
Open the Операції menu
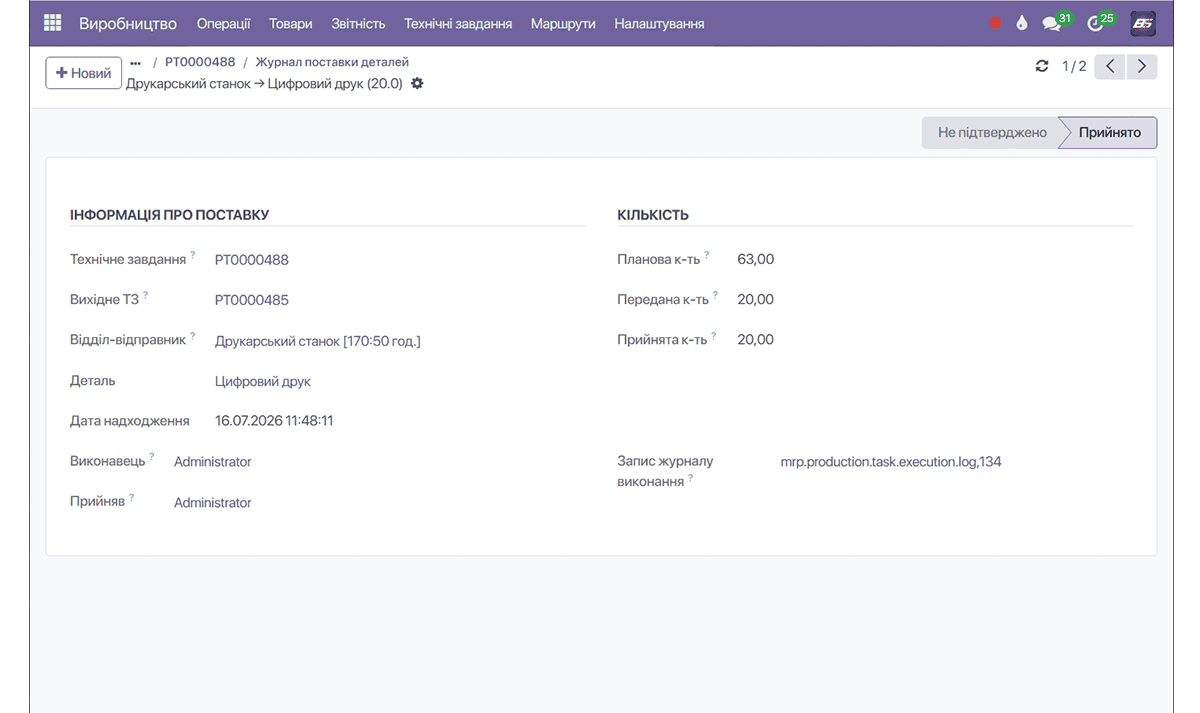click(x=224, y=23)
